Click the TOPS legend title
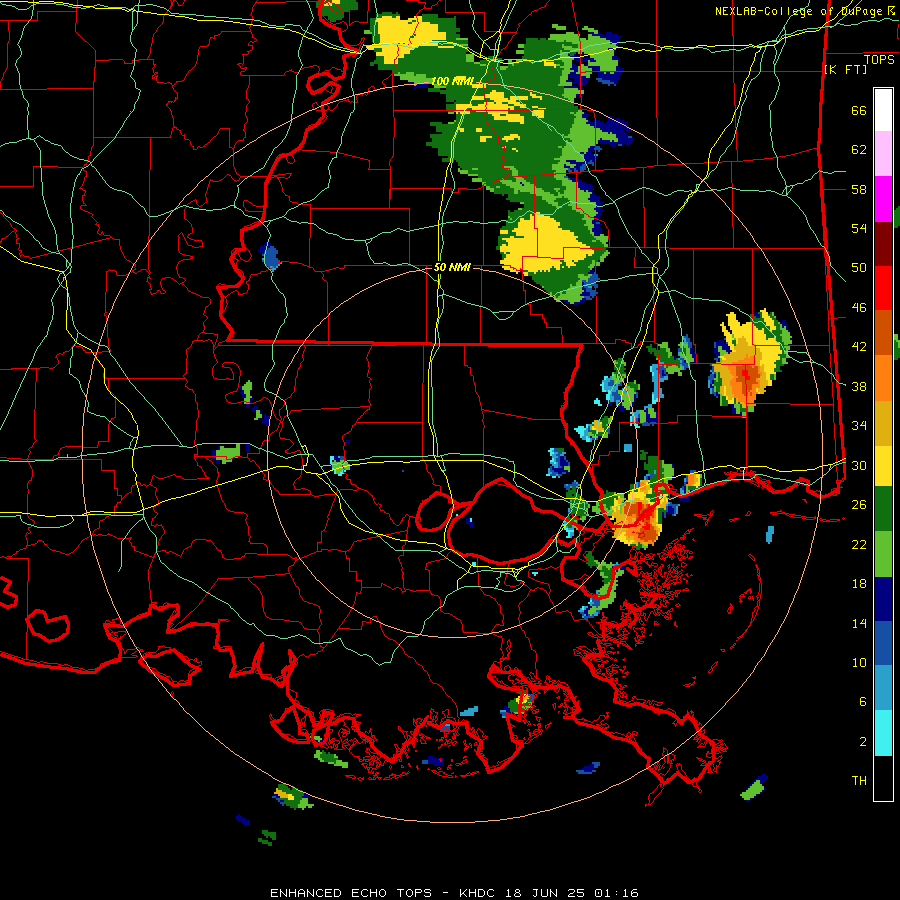This screenshot has height=900, width=900. [x=879, y=60]
